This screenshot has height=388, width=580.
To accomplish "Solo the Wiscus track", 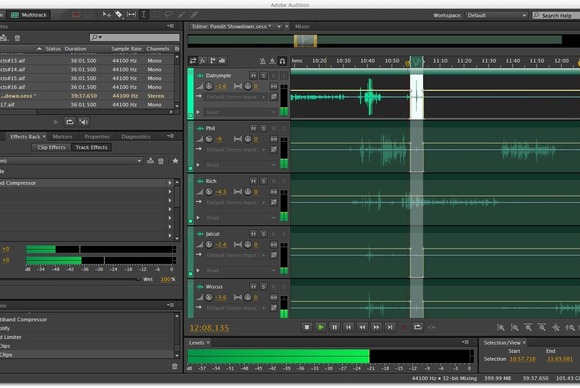I will (x=263, y=287).
